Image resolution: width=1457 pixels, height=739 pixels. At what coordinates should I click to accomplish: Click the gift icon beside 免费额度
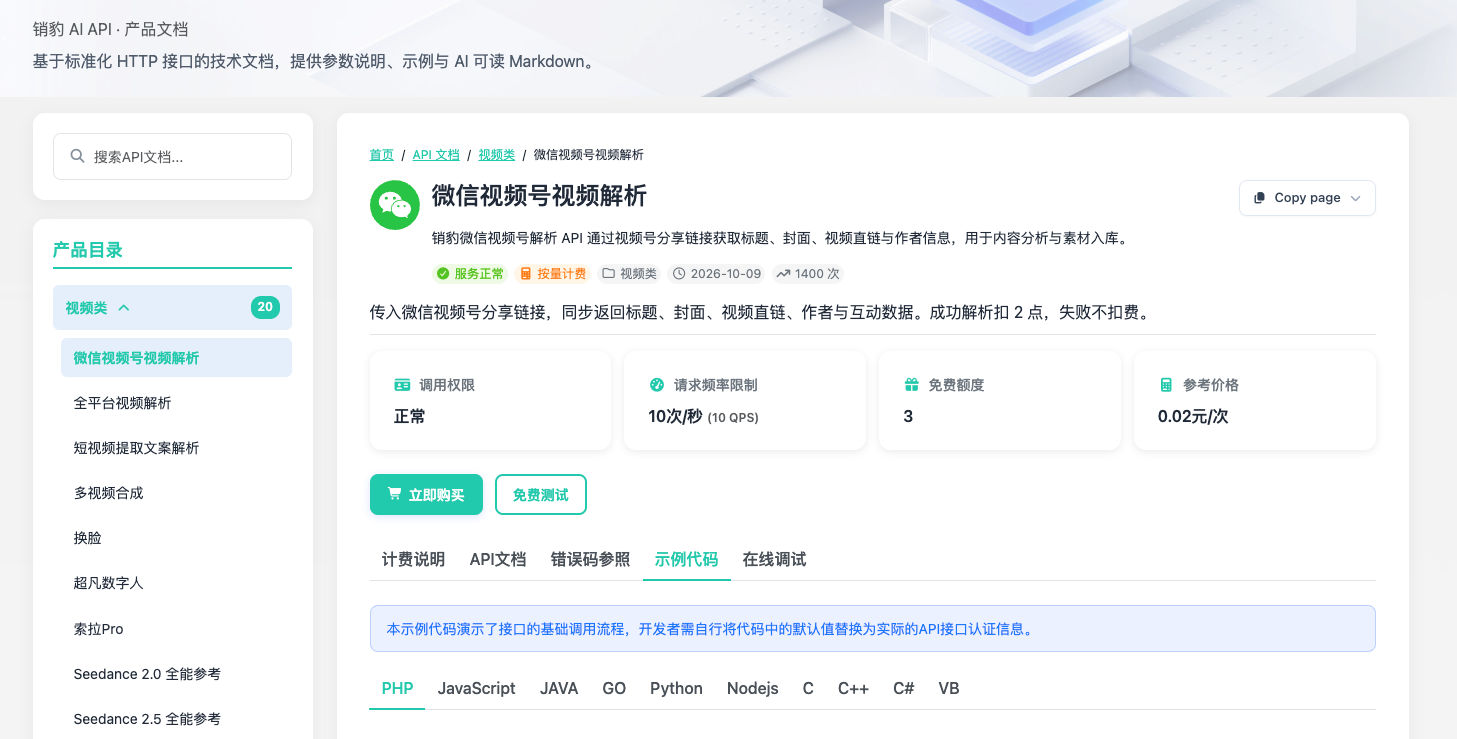[x=911, y=385]
